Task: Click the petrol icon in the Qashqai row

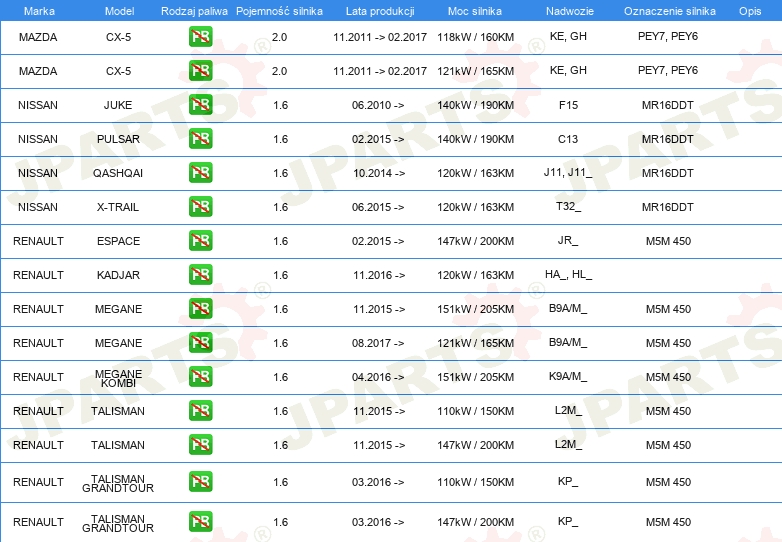Action: (x=200, y=173)
